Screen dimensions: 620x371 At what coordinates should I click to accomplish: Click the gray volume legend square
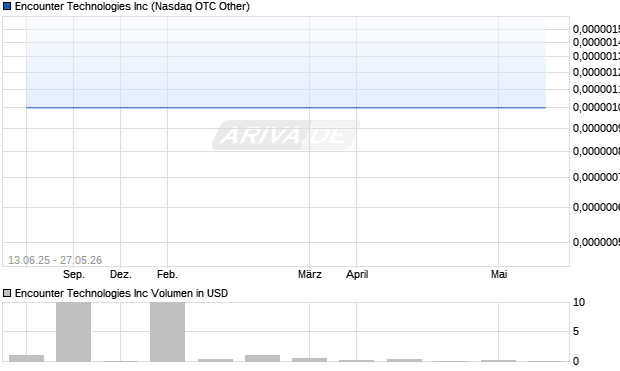point(7,293)
